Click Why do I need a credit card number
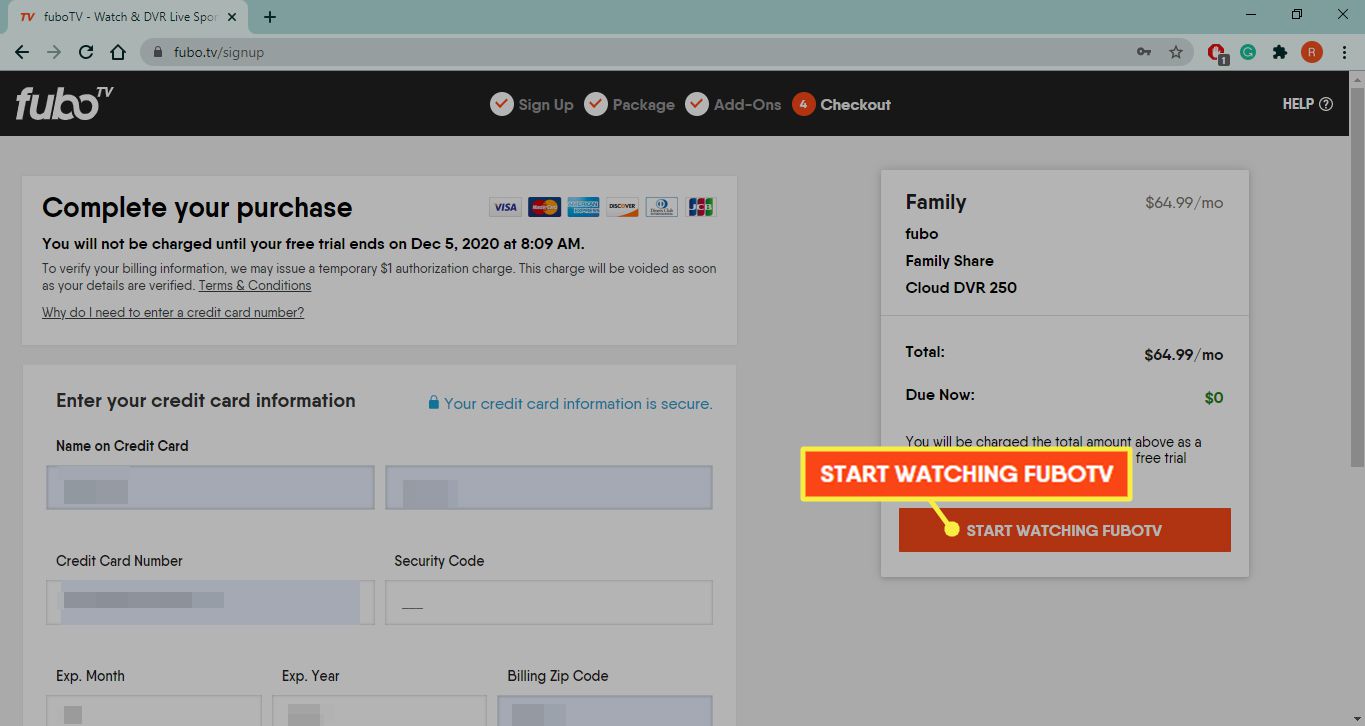Image resolution: width=1365 pixels, height=726 pixels. coord(173,313)
